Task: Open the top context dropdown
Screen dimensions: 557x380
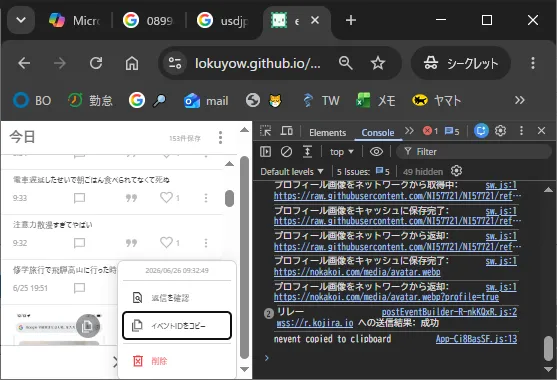Action: (x=341, y=152)
